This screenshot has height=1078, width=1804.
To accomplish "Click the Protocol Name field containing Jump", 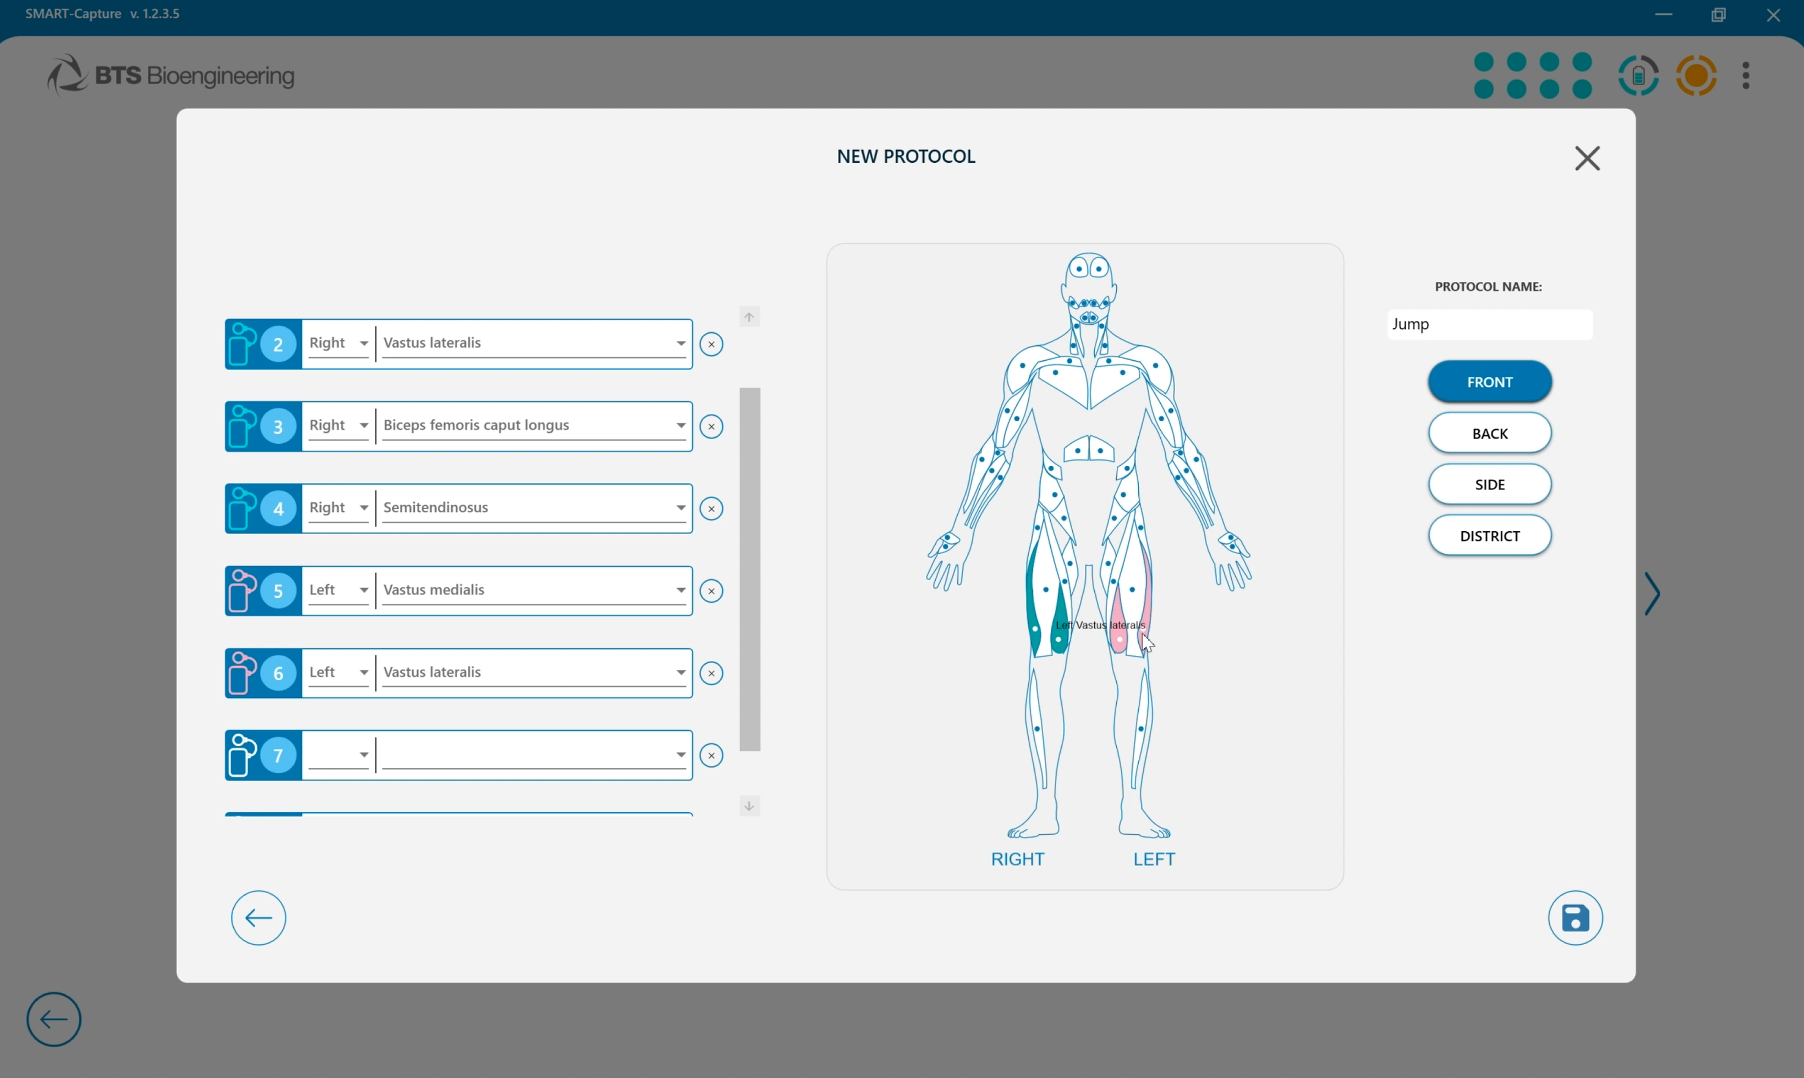I will click(x=1489, y=324).
